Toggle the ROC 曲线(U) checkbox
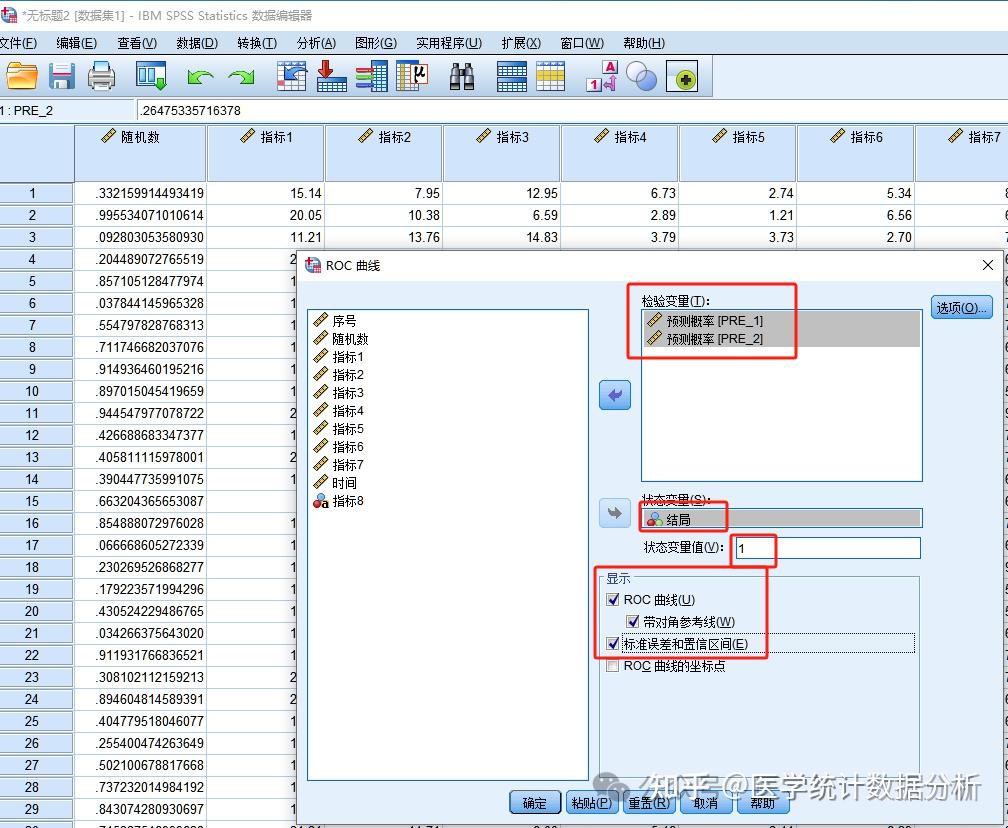The image size is (1008, 828). 613,600
